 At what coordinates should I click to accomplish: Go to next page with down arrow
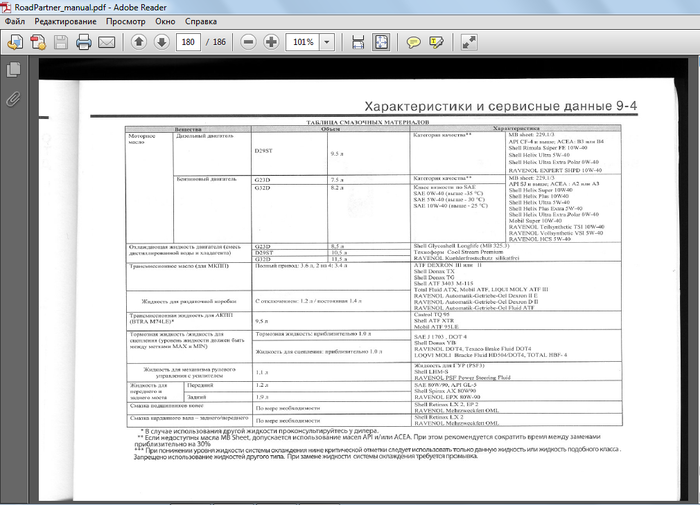click(162, 42)
